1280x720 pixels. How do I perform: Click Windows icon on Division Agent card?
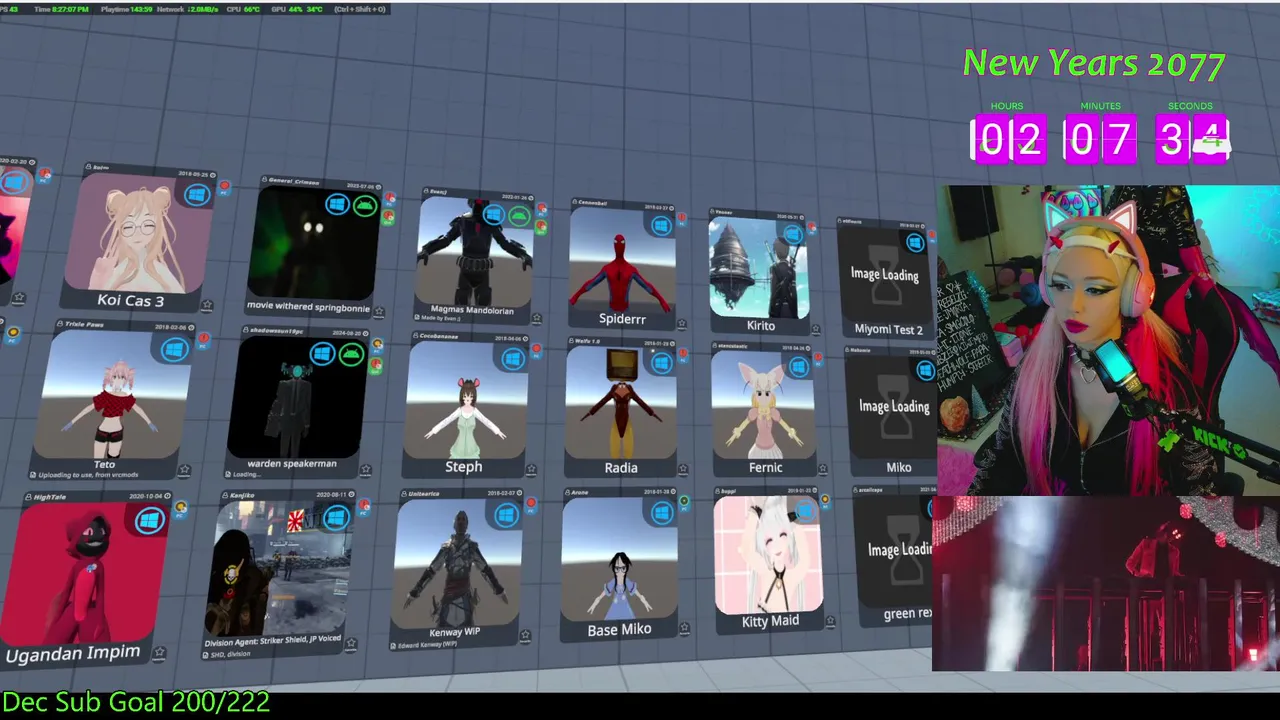336,517
